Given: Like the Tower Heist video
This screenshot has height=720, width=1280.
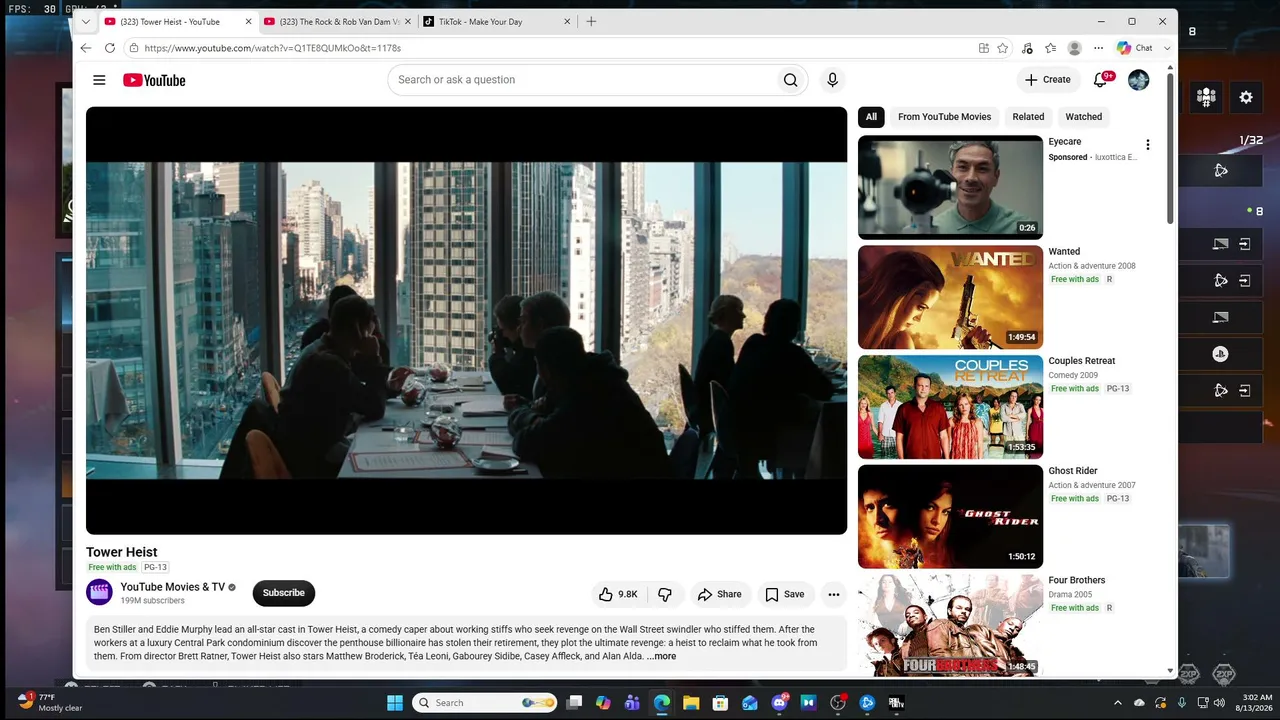Looking at the screenshot, I should click(619, 594).
